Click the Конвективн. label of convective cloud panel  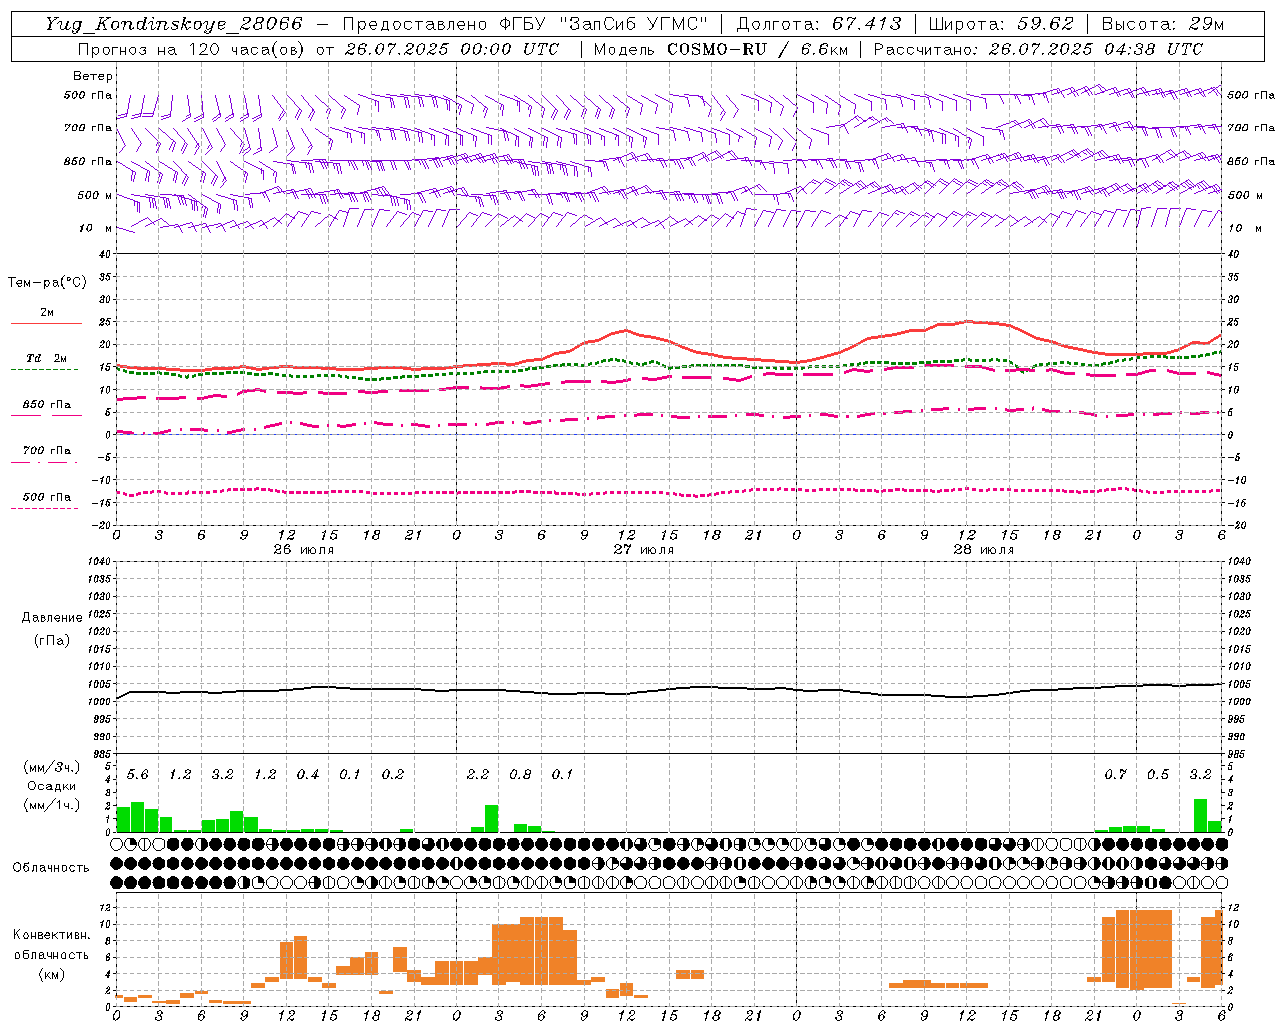tap(52, 935)
